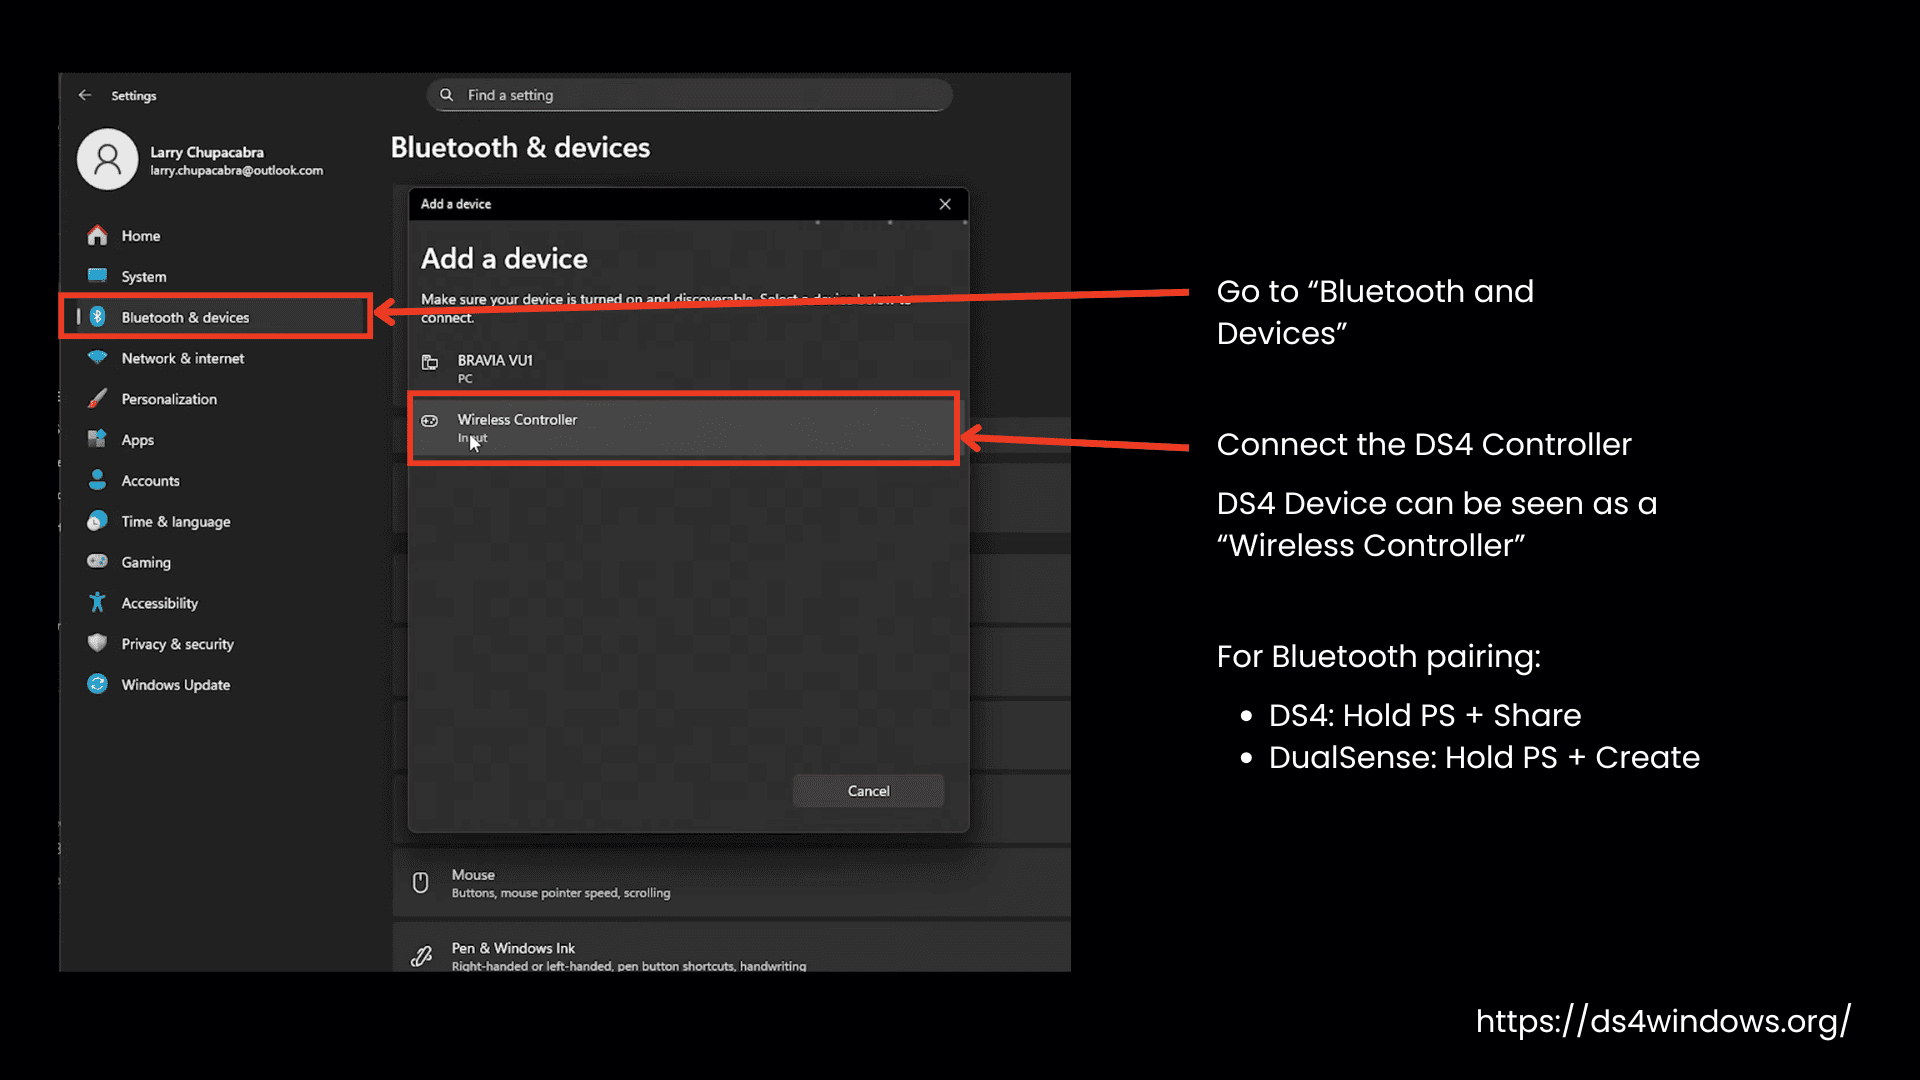Click the Bluetooth & devices page heading
This screenshot has width=1920, height=1080.
click(520, 148)
